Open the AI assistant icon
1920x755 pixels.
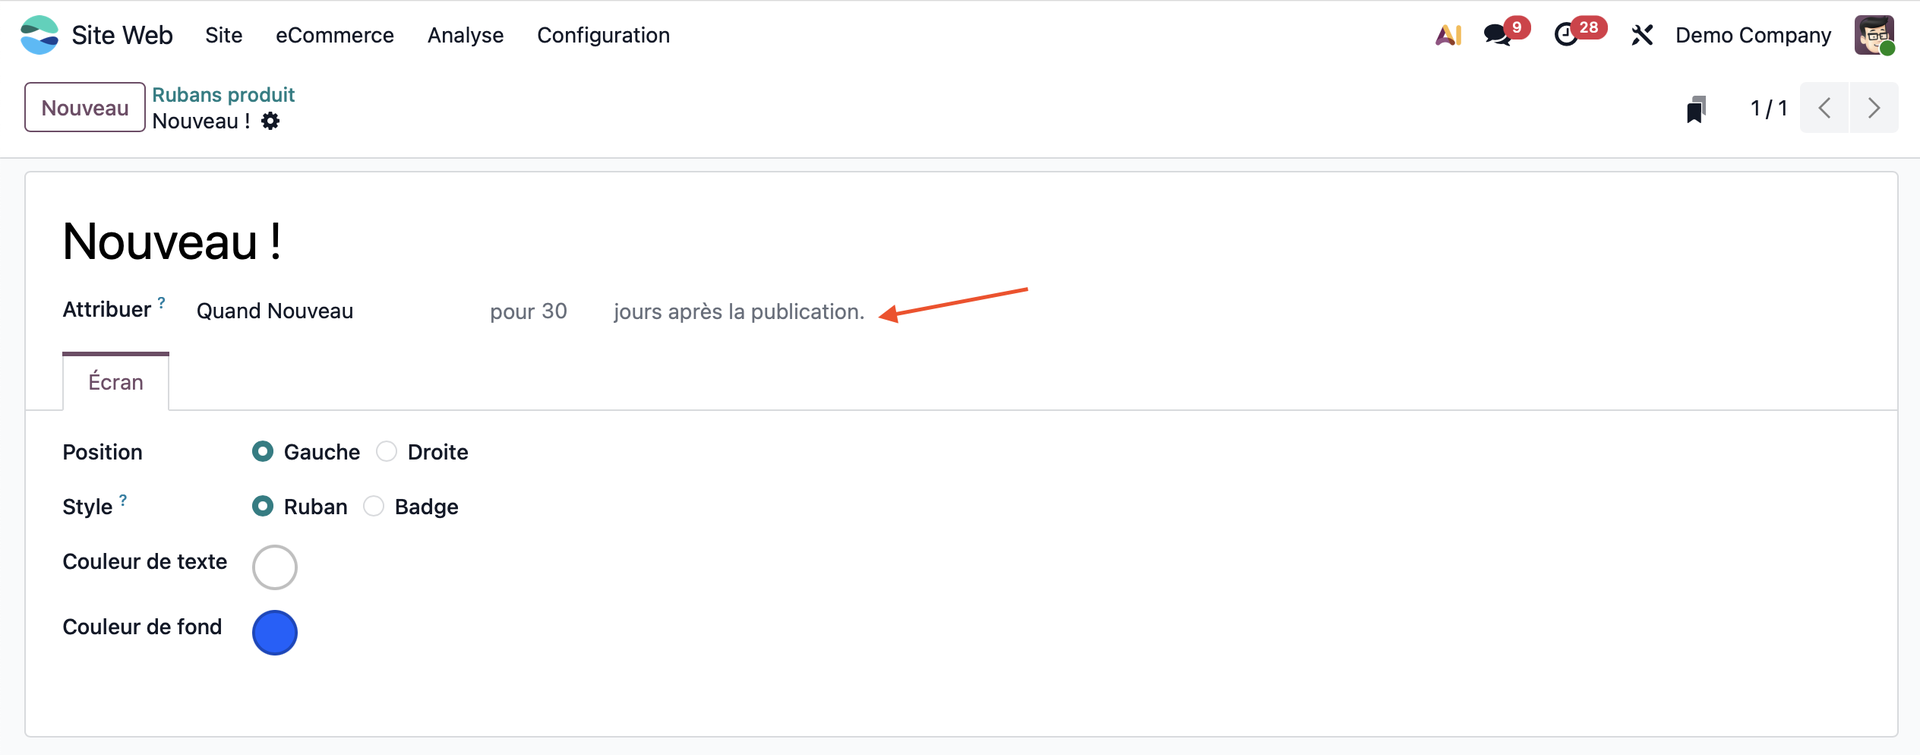1448,35
